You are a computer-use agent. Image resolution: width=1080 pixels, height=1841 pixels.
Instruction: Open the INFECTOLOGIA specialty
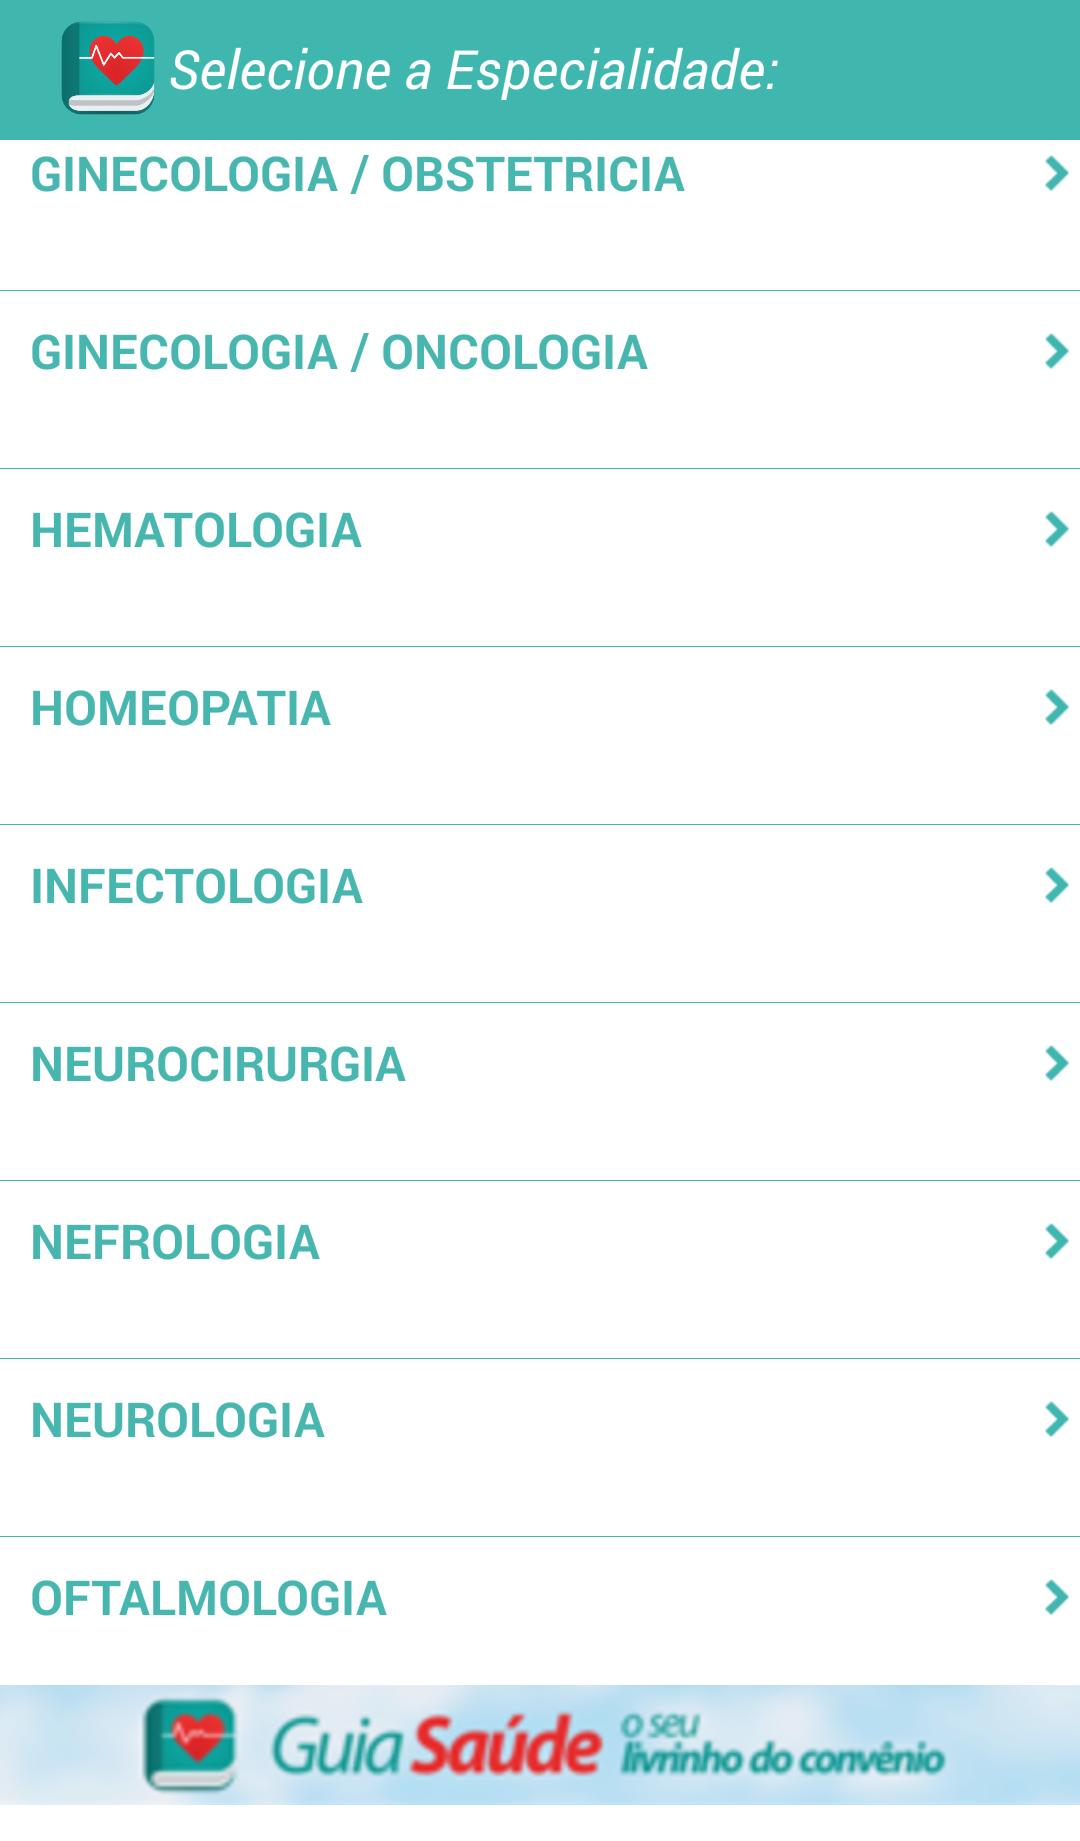[x=197, y=888]
